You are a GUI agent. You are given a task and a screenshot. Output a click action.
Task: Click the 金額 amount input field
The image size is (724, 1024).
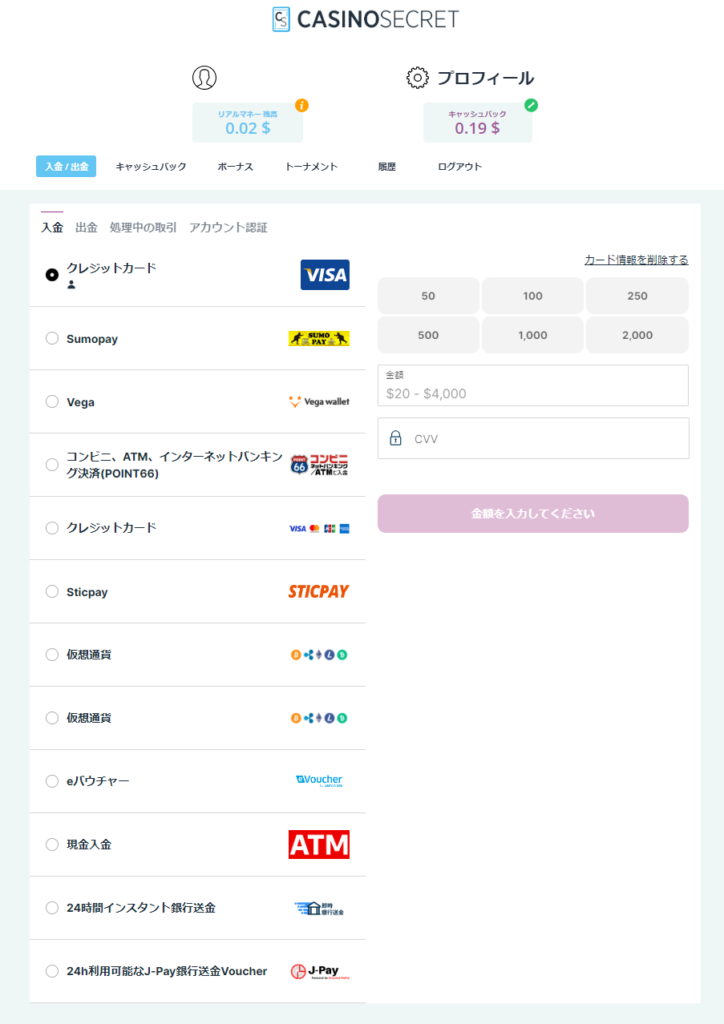tap(533, 385)
